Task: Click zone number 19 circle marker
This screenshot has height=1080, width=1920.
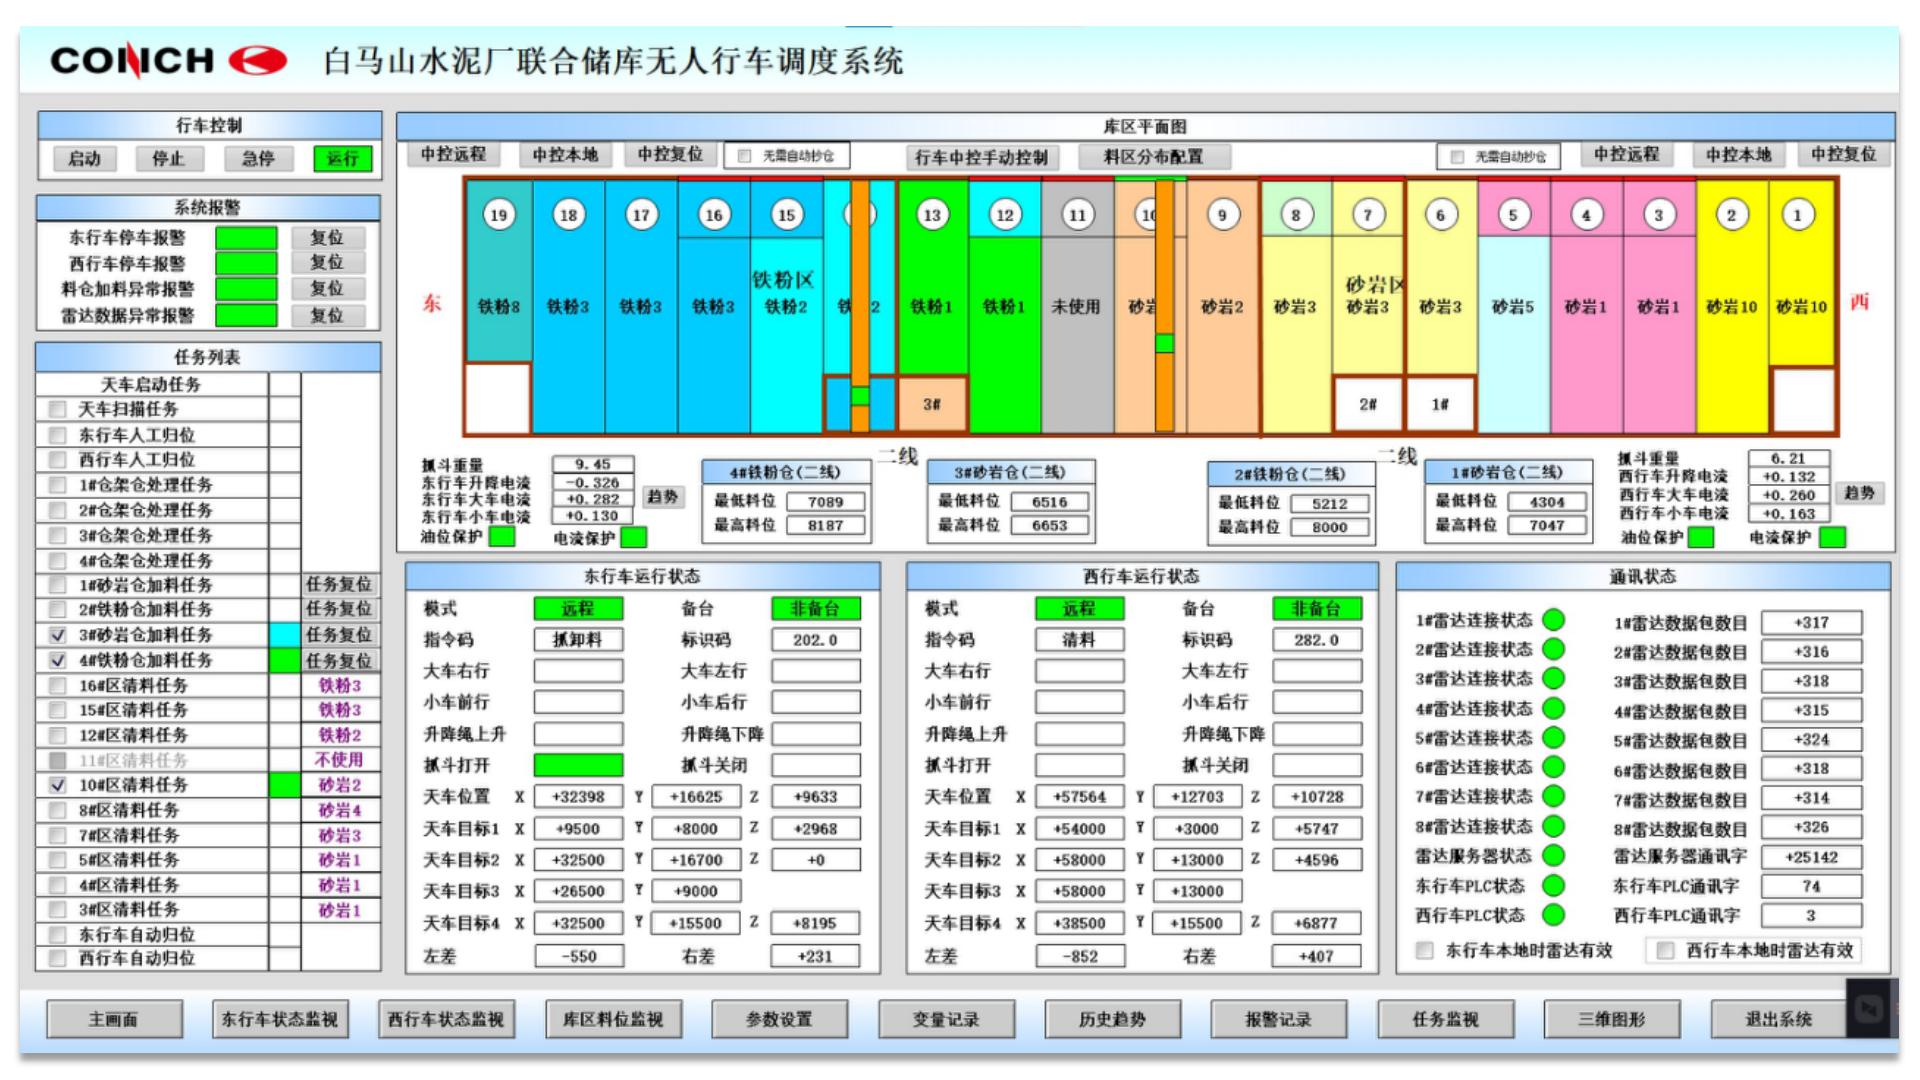Action: point(498,215)
